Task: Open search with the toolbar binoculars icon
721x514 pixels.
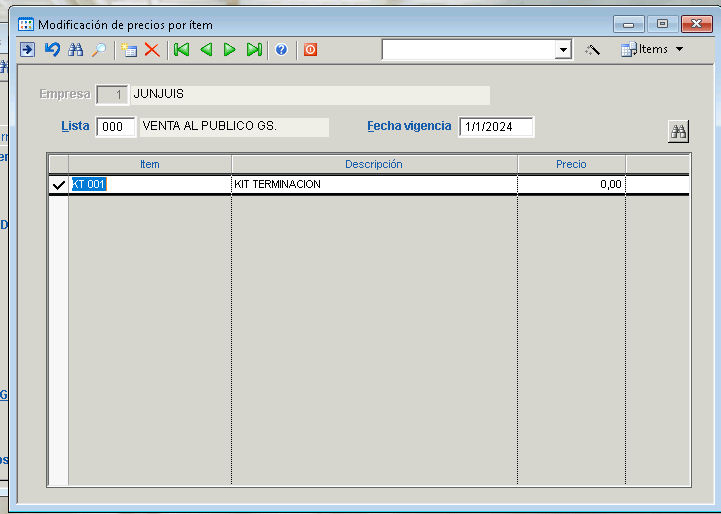Action: click(75, 49)
